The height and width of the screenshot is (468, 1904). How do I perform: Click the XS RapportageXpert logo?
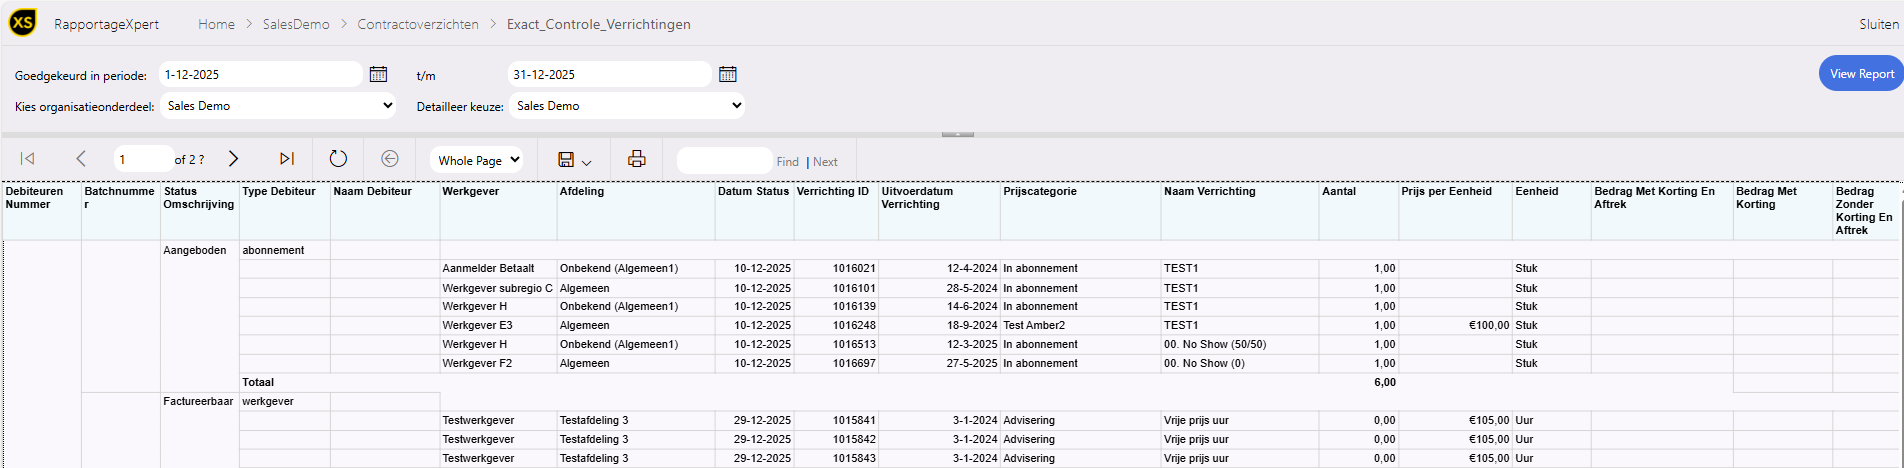(23, 23)
